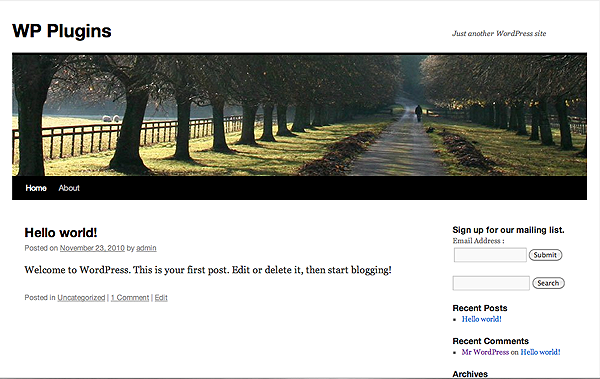Select the Recent Posts widget heading
Viewport: 600px width, 379px height.
[x=480, y=308]
